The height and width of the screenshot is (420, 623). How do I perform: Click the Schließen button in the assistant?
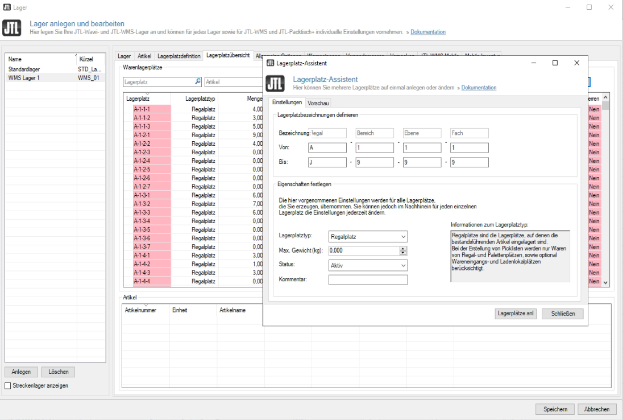(563, 314)
